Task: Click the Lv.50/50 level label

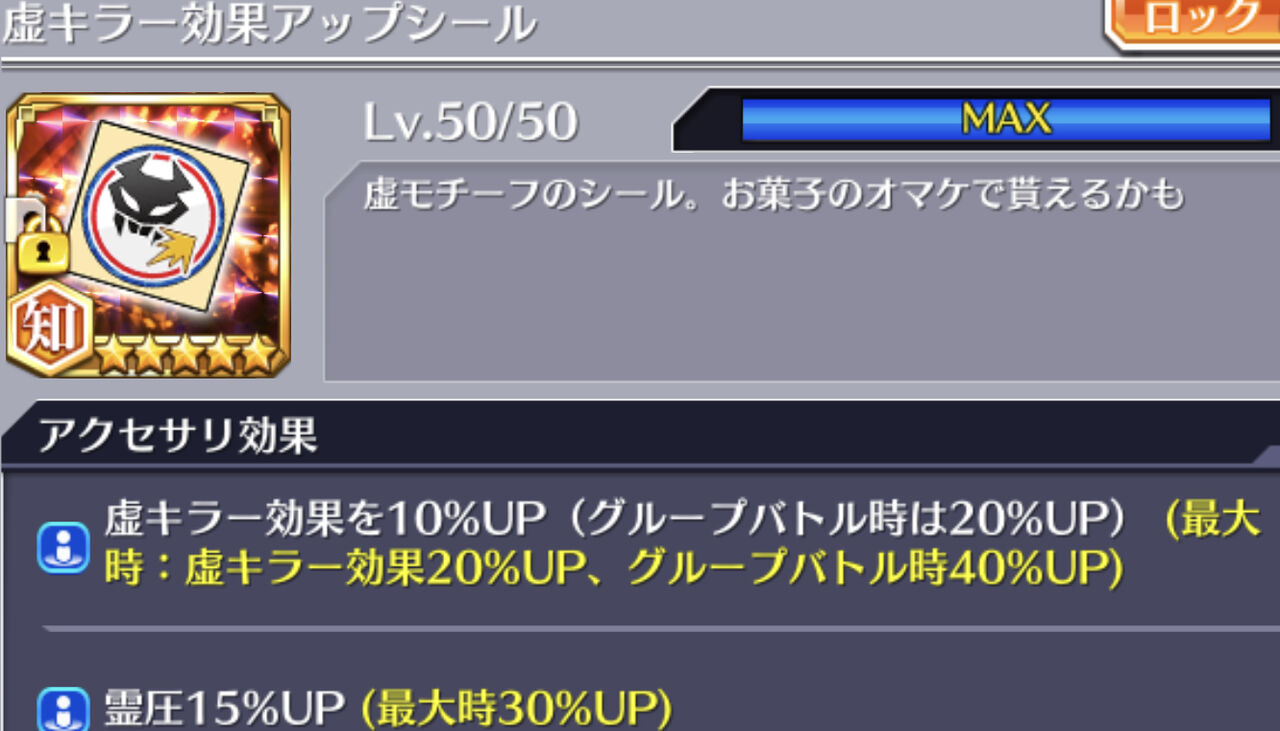Action: point(470,122)
